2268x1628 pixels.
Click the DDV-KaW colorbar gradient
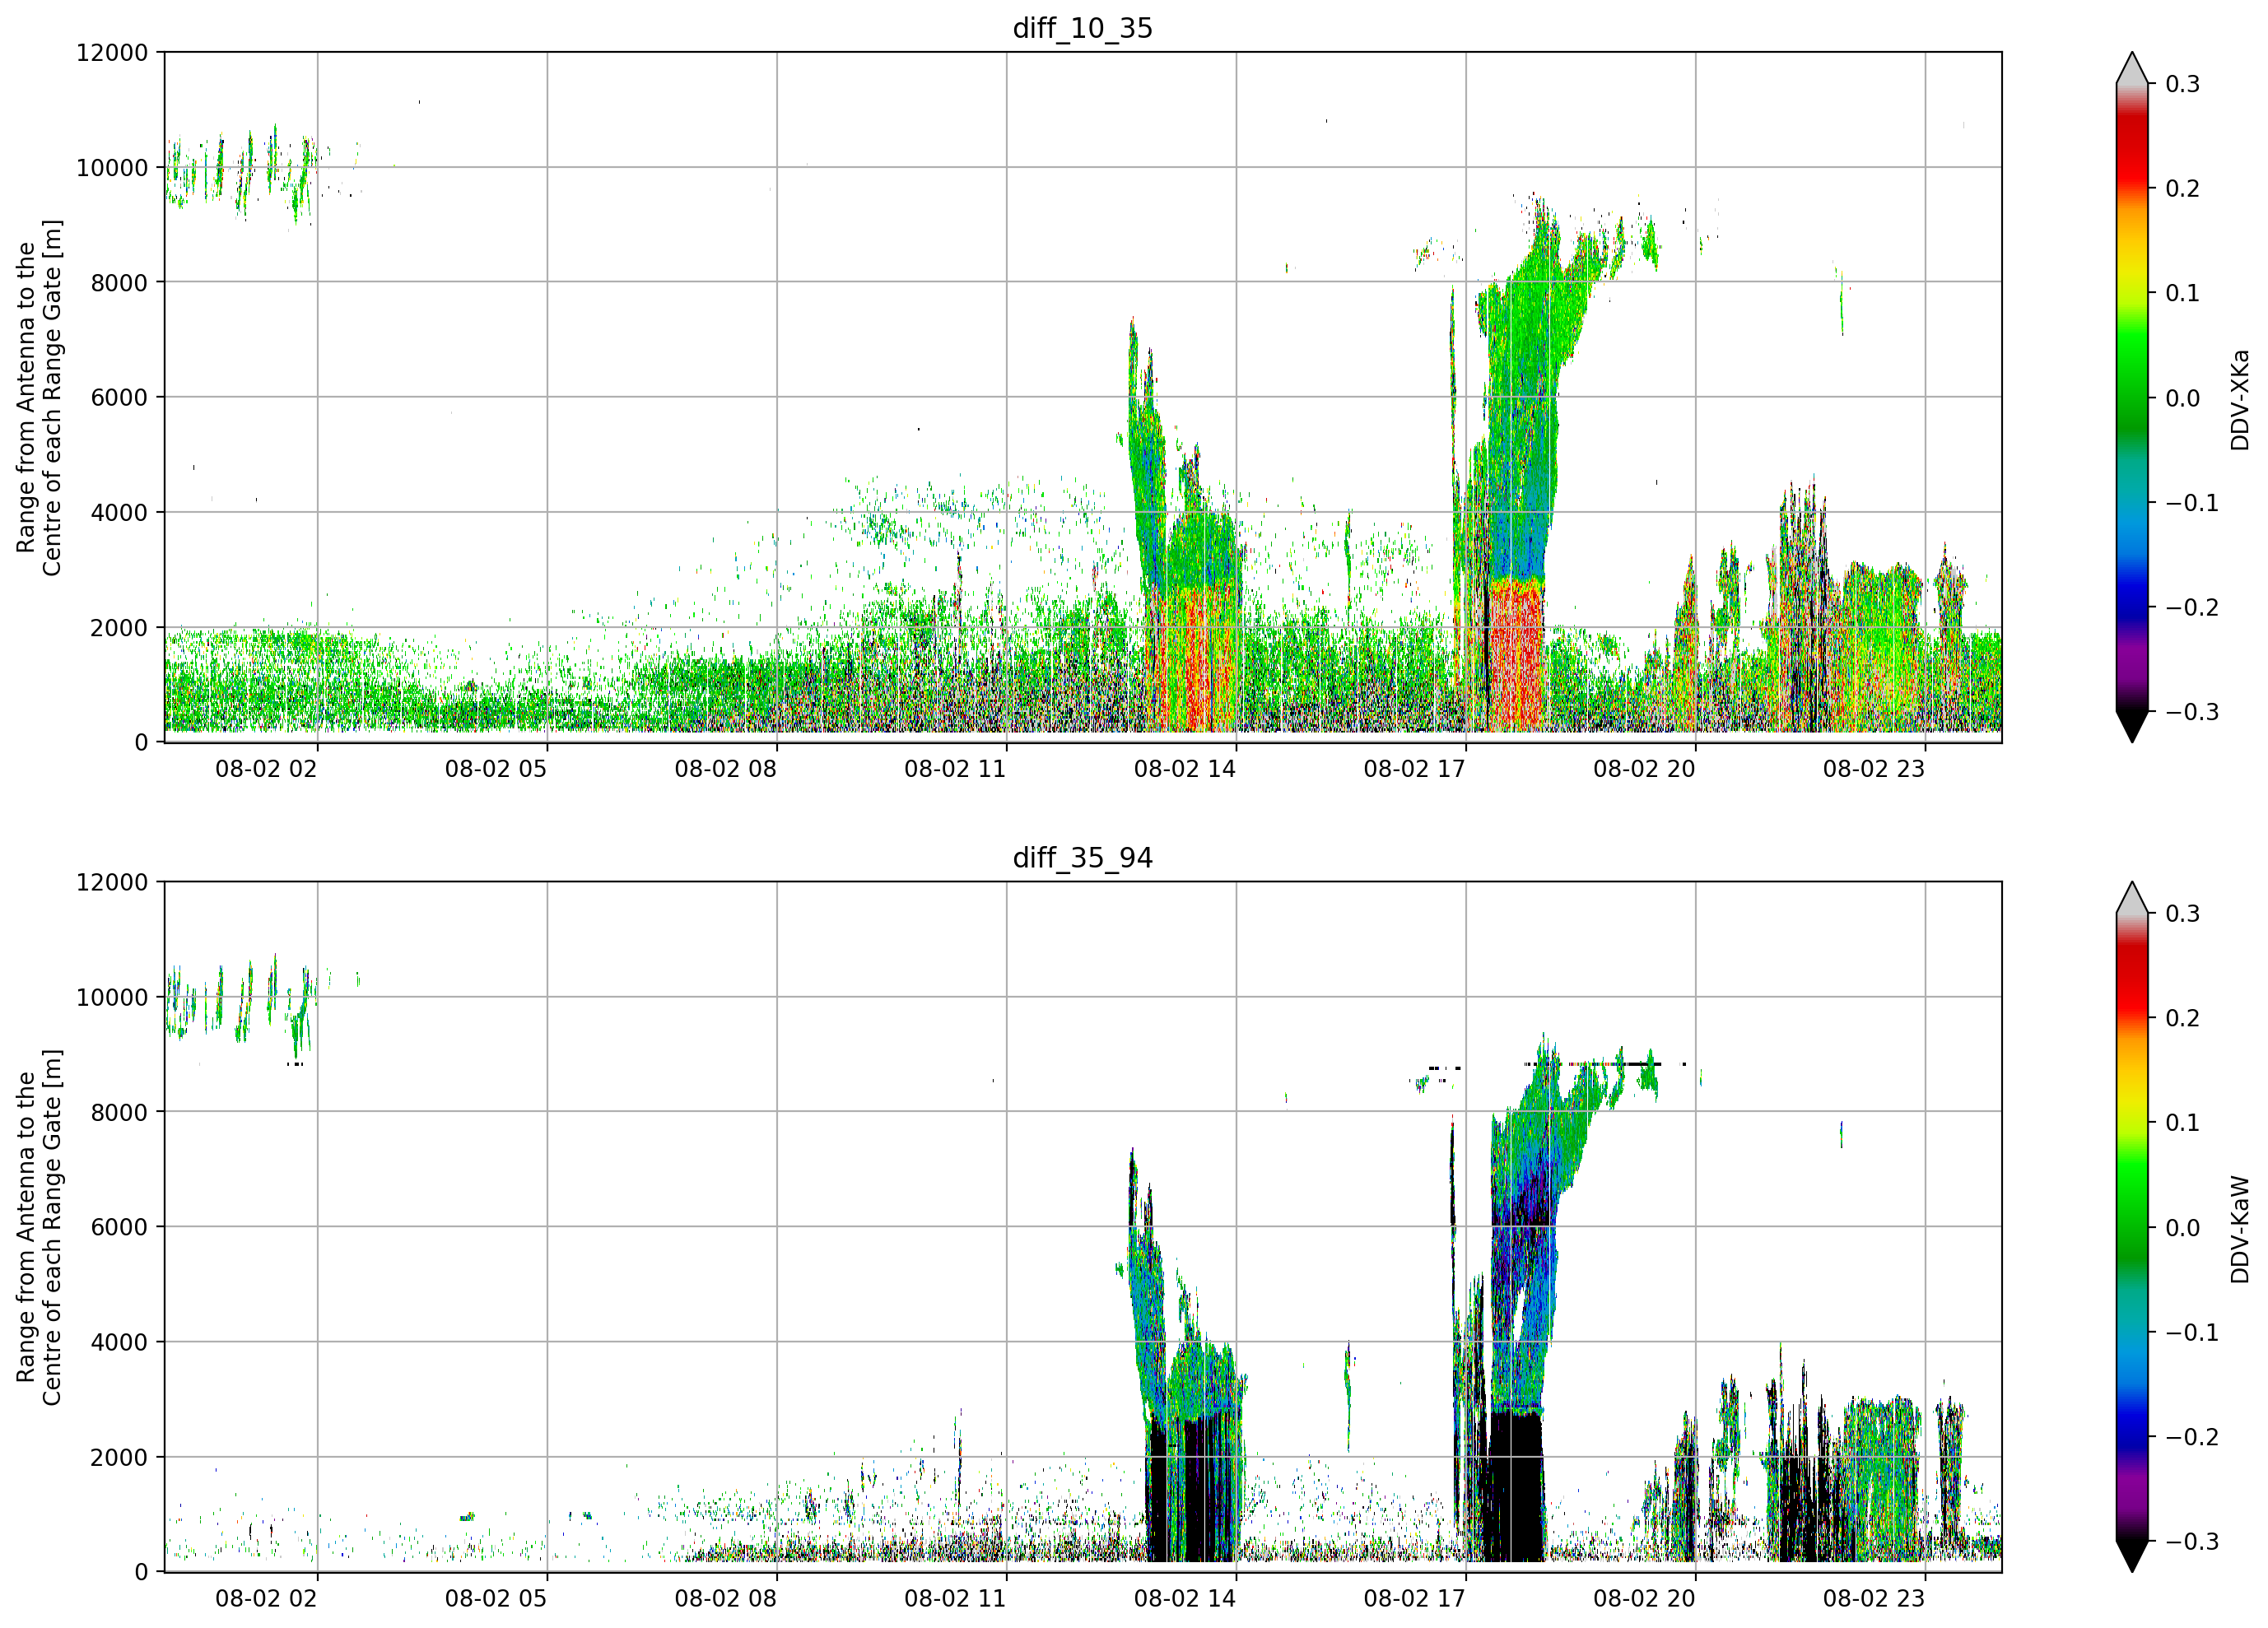tap(2132, 1227)
